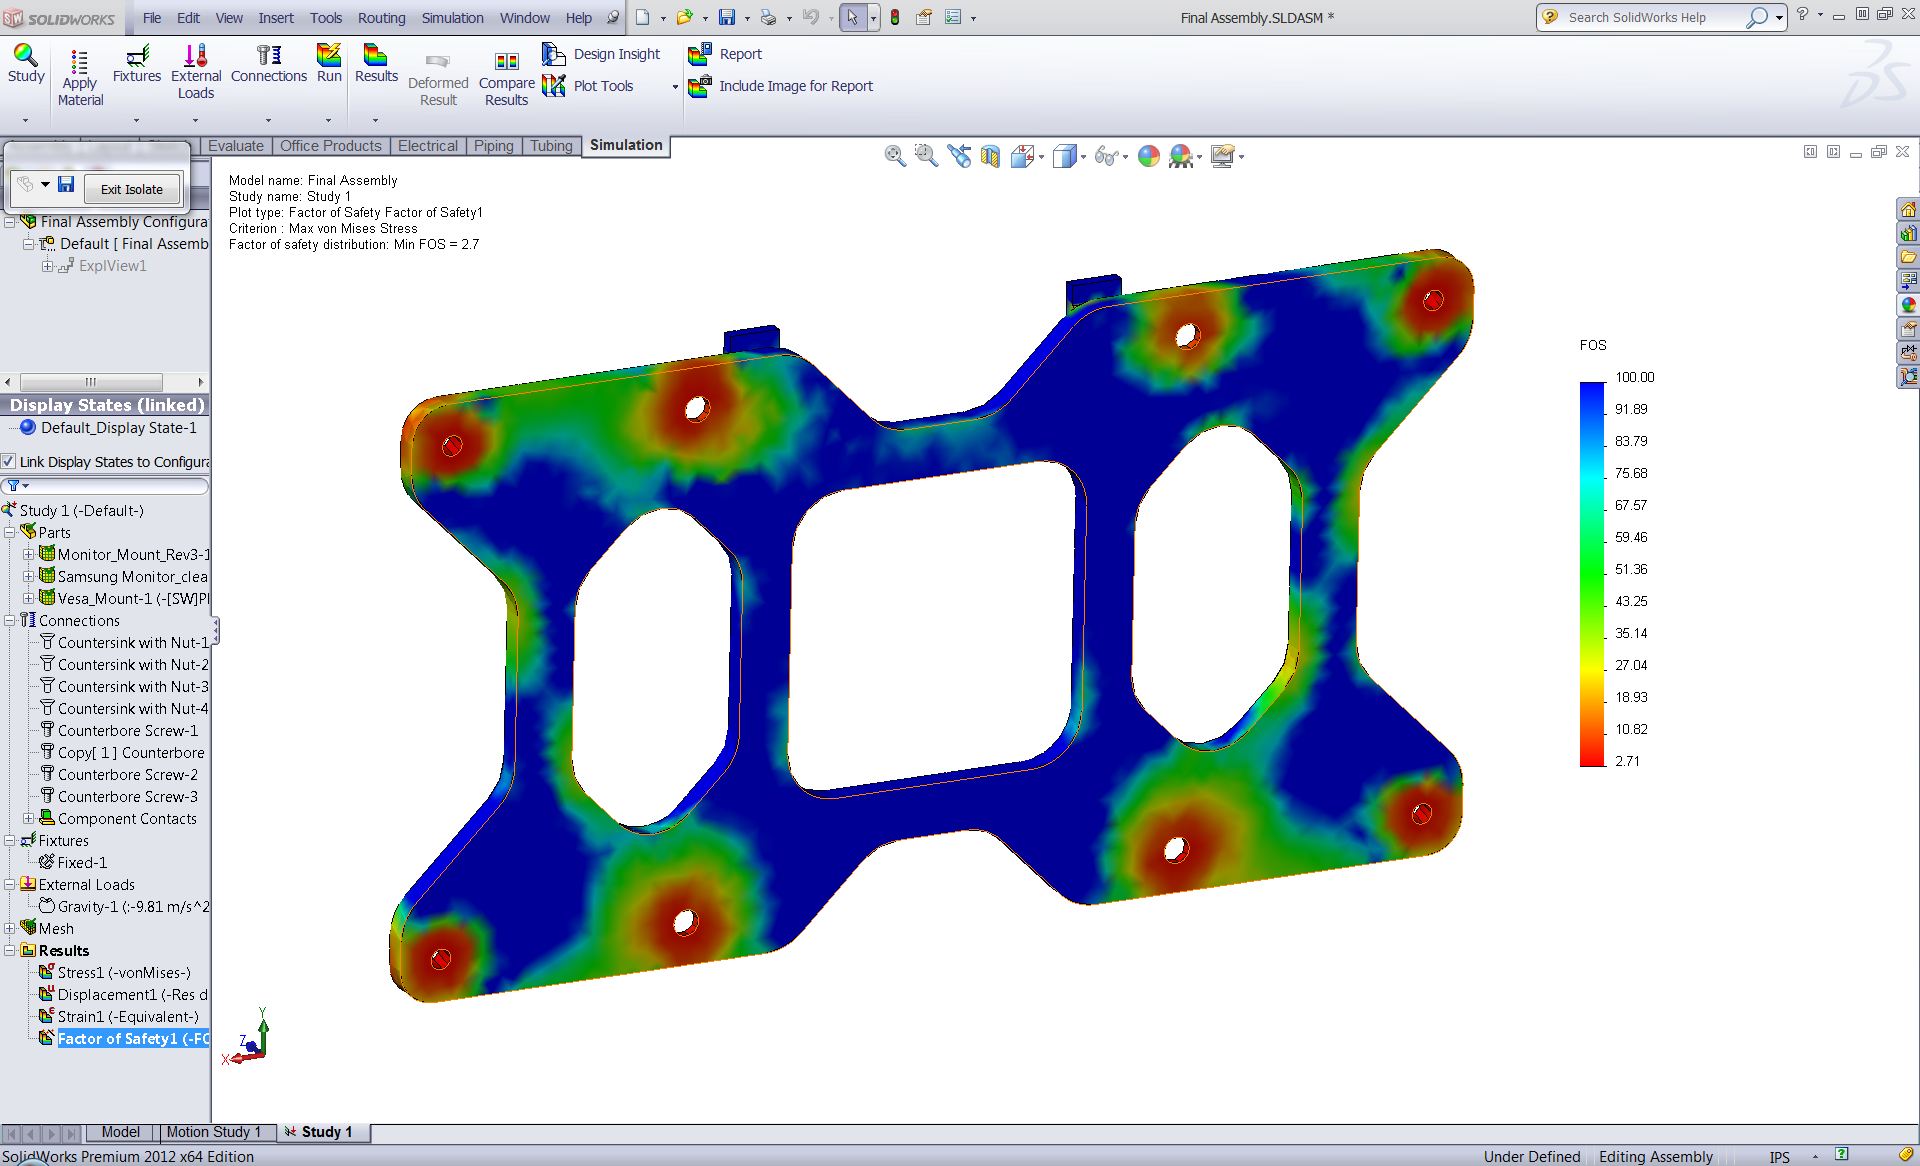Select the Fixed-1 fixture
Screen dimensions: 1920x1166
73,862
